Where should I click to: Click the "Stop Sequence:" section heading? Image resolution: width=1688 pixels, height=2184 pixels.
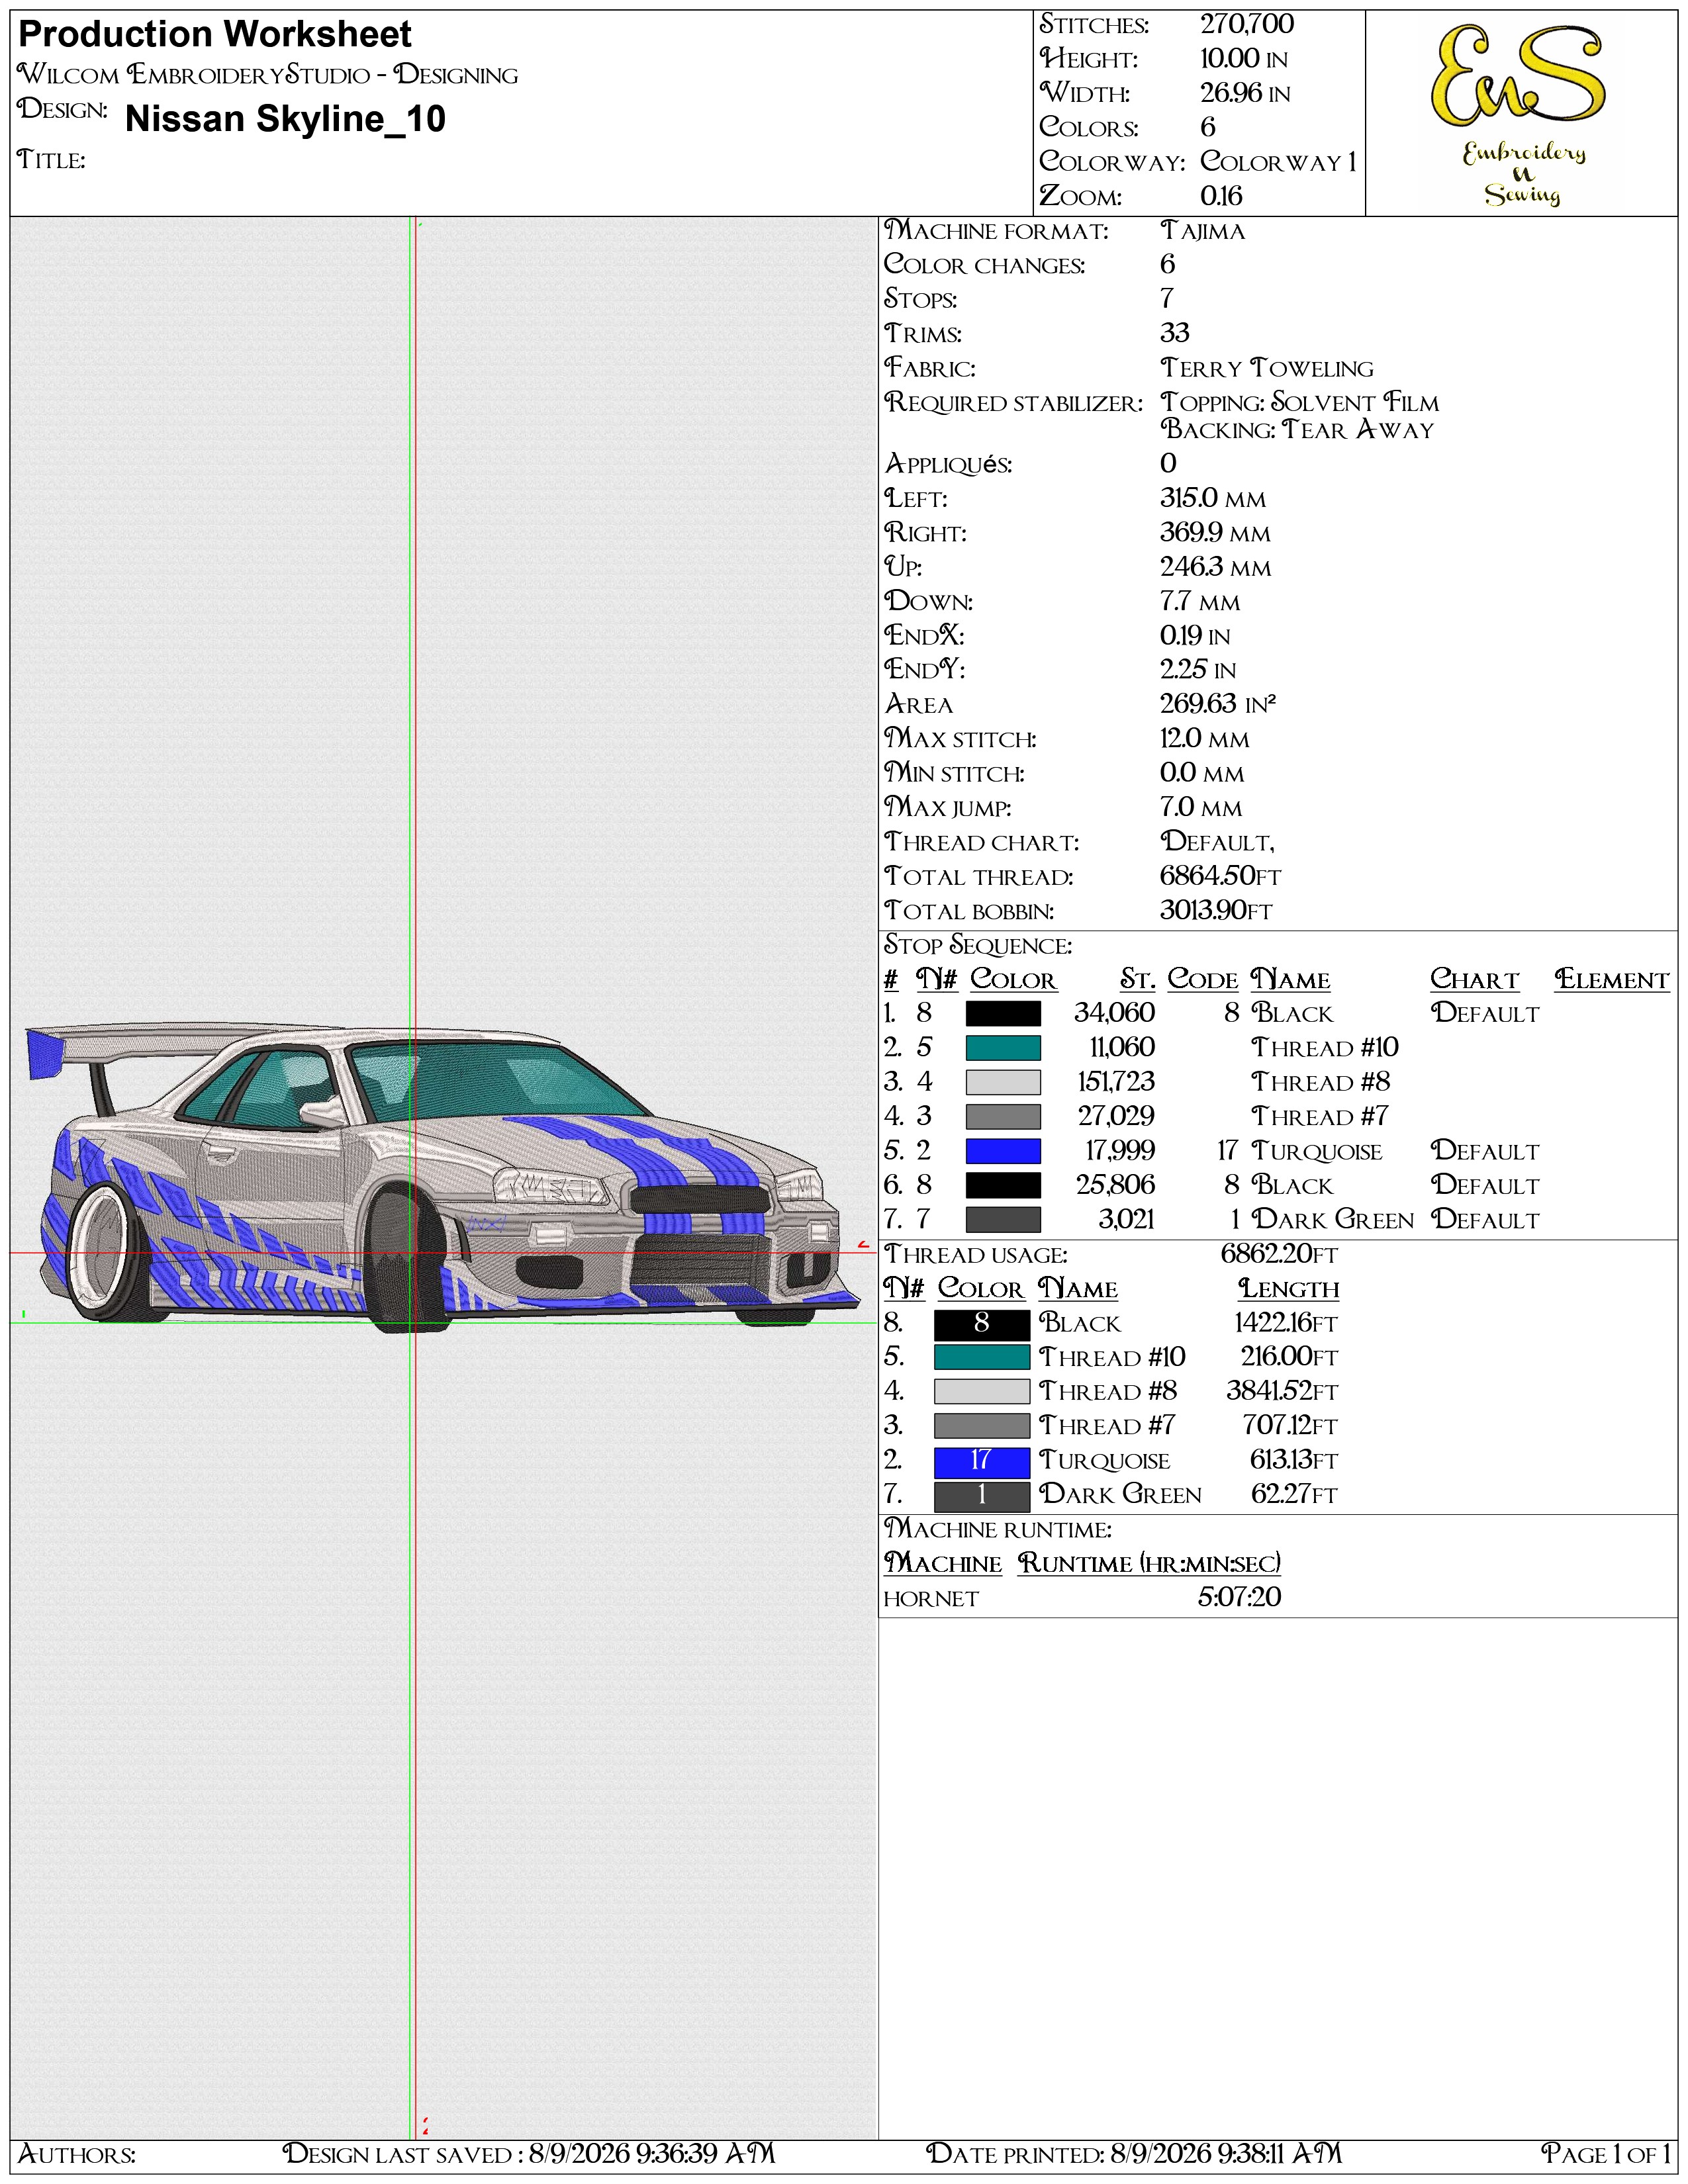click(978, 946)
